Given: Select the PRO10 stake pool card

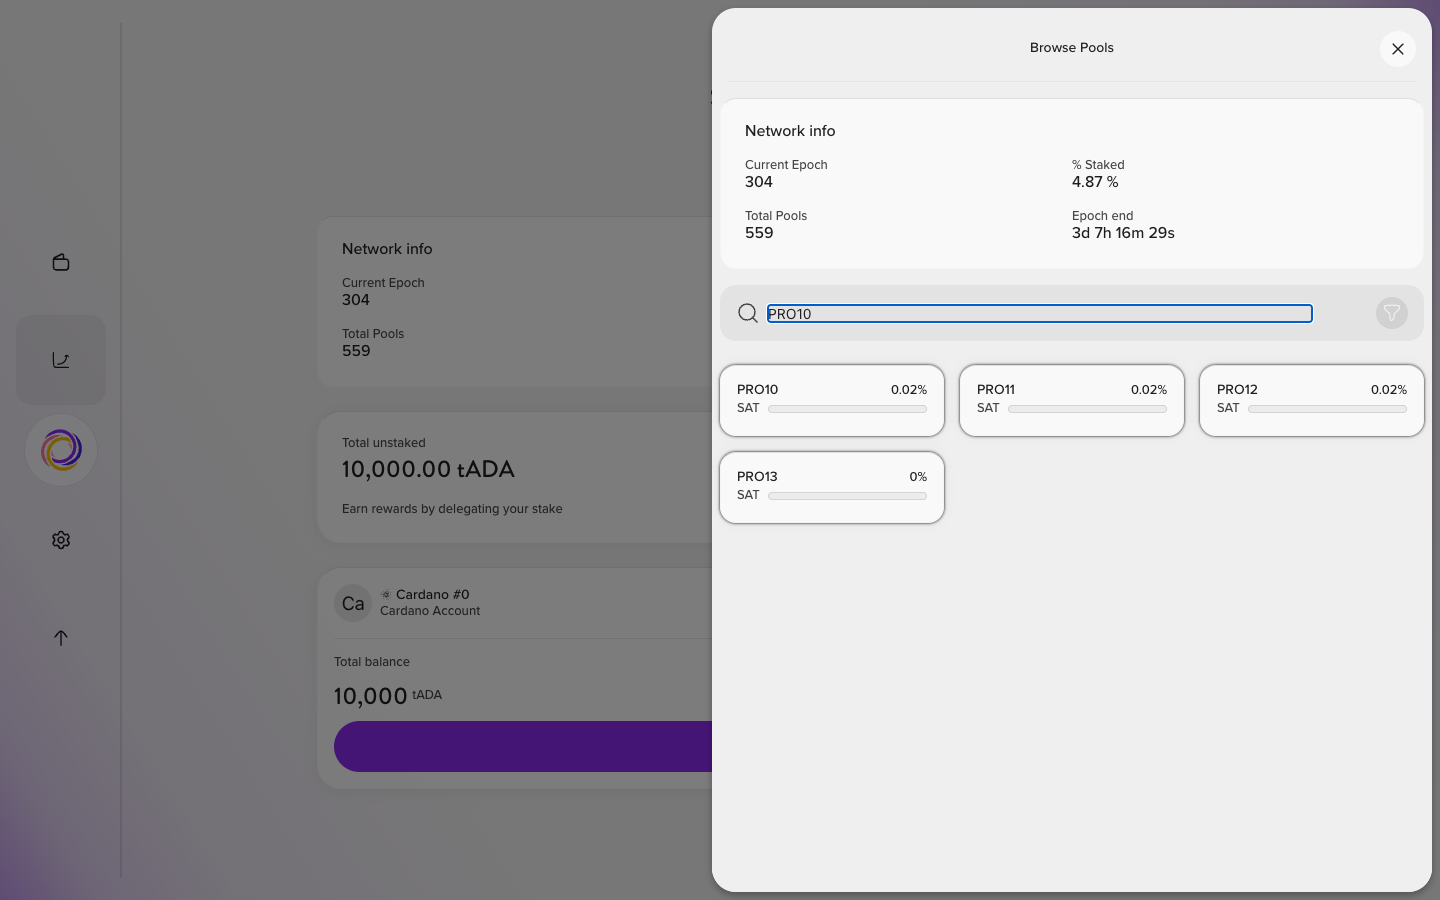Looking at the screenshot, I should (x=832, y=400).
